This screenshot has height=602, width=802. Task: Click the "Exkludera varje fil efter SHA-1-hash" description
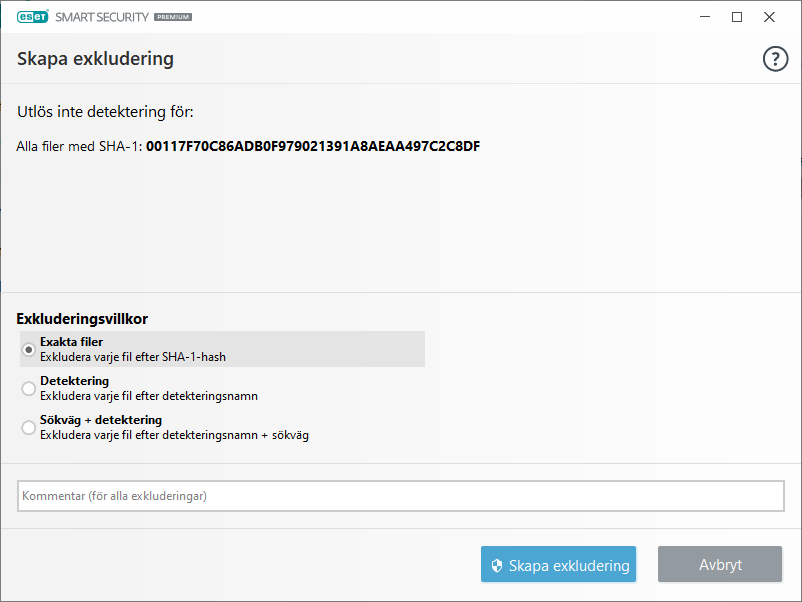point(140,356)
